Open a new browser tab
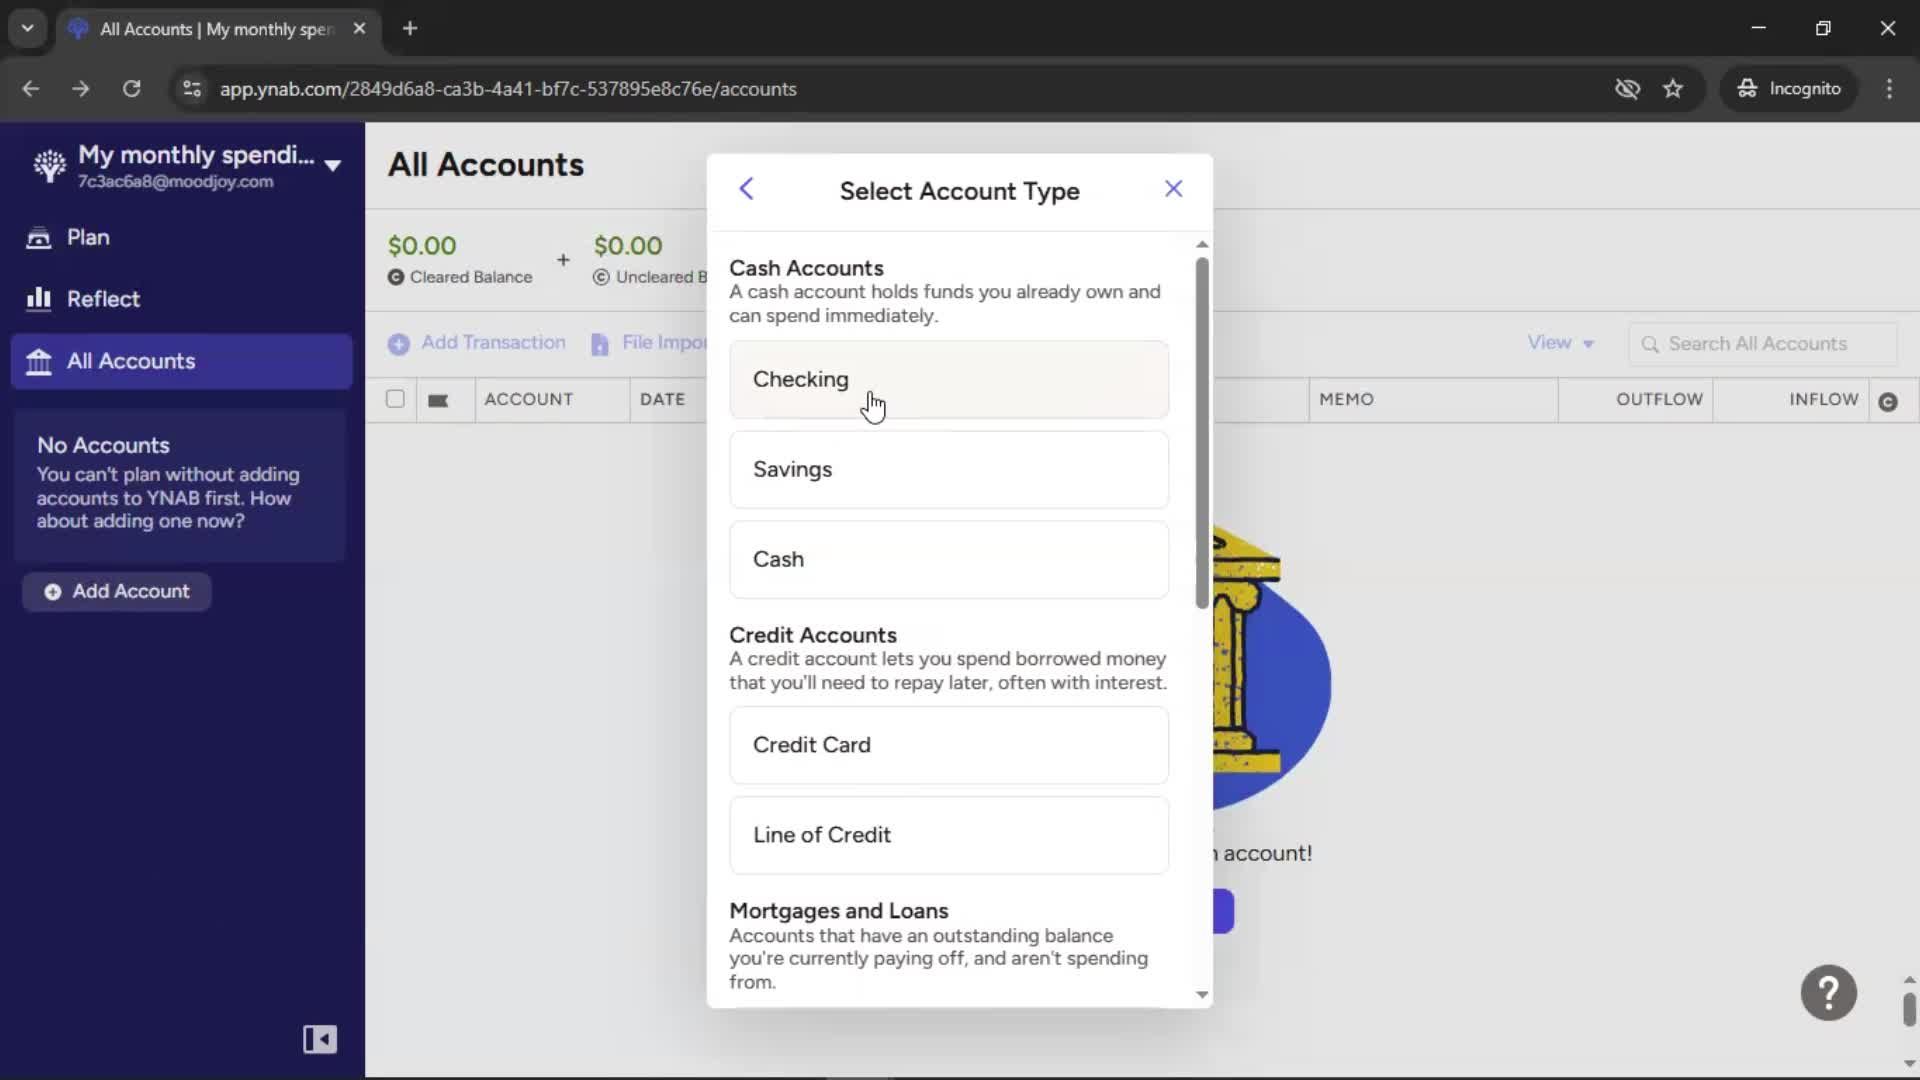 click(x=410, y=29)
